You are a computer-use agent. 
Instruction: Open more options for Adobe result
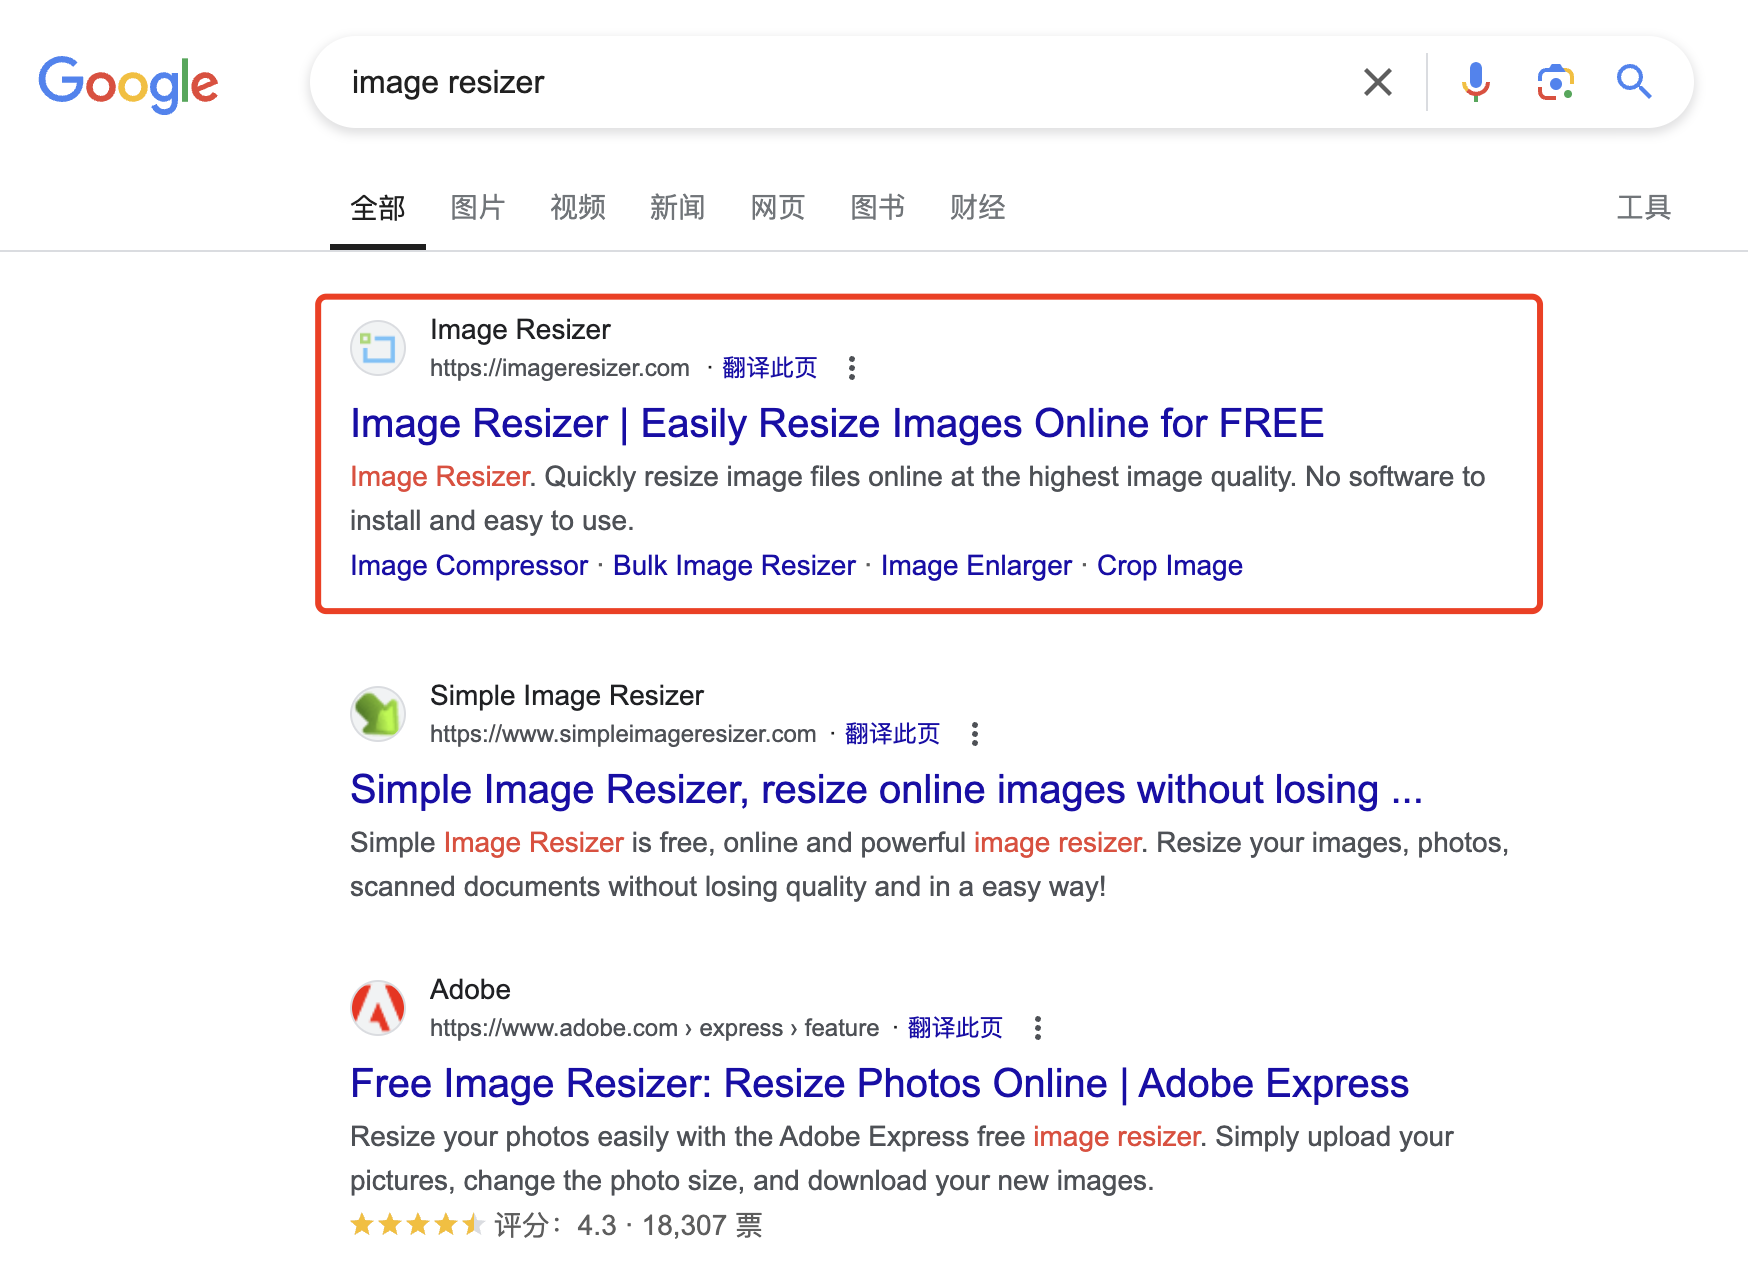(1038, 1028)
